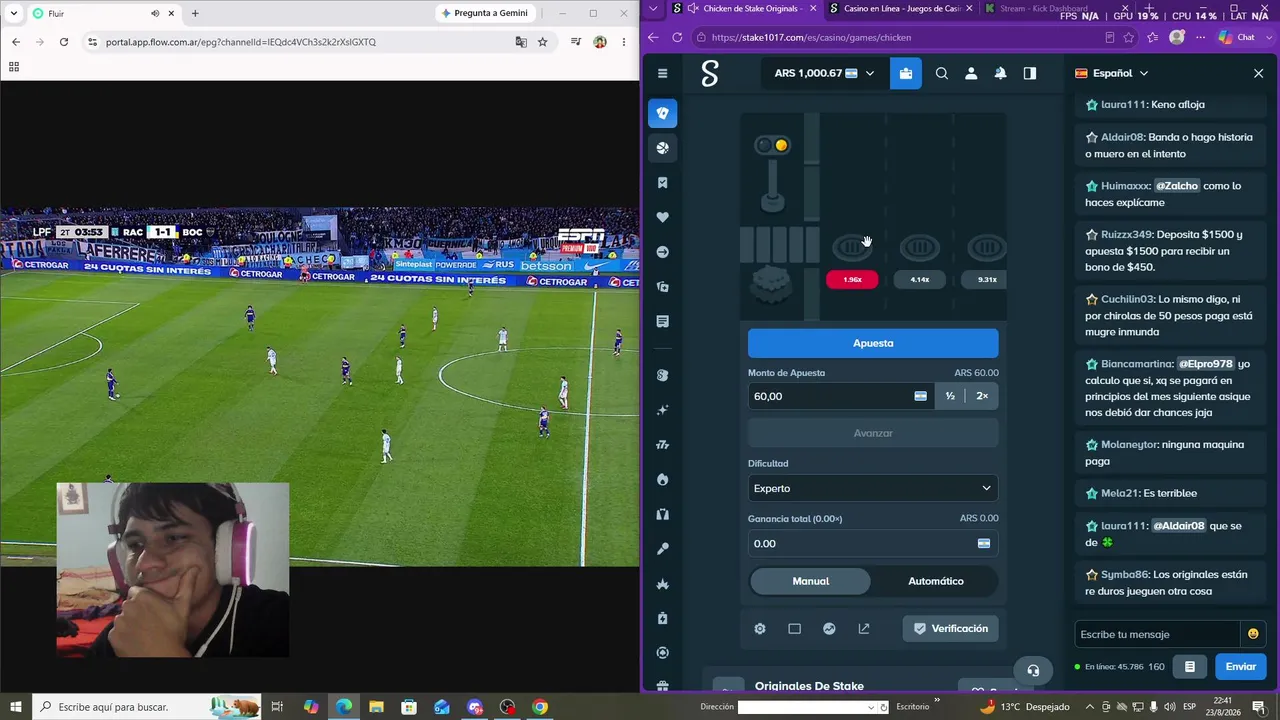This screenshot has height=720, width=1280.
Task: Open game settings gear icon
Action: click(x=760, y=629)
